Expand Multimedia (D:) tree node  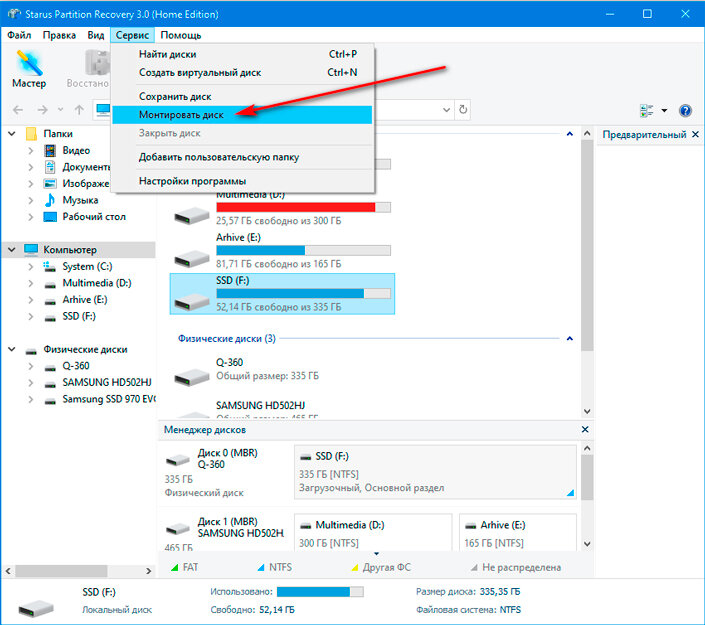(31, 283)
